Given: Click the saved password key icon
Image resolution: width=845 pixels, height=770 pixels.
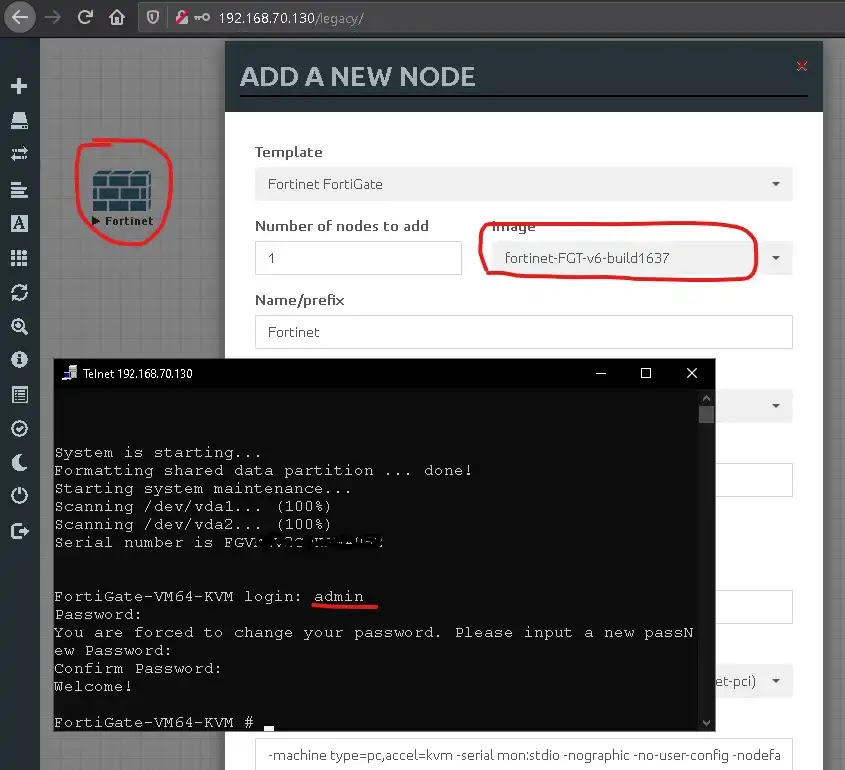Looking at the screenshot, I should pyautogui.click(x=202, y=18).
